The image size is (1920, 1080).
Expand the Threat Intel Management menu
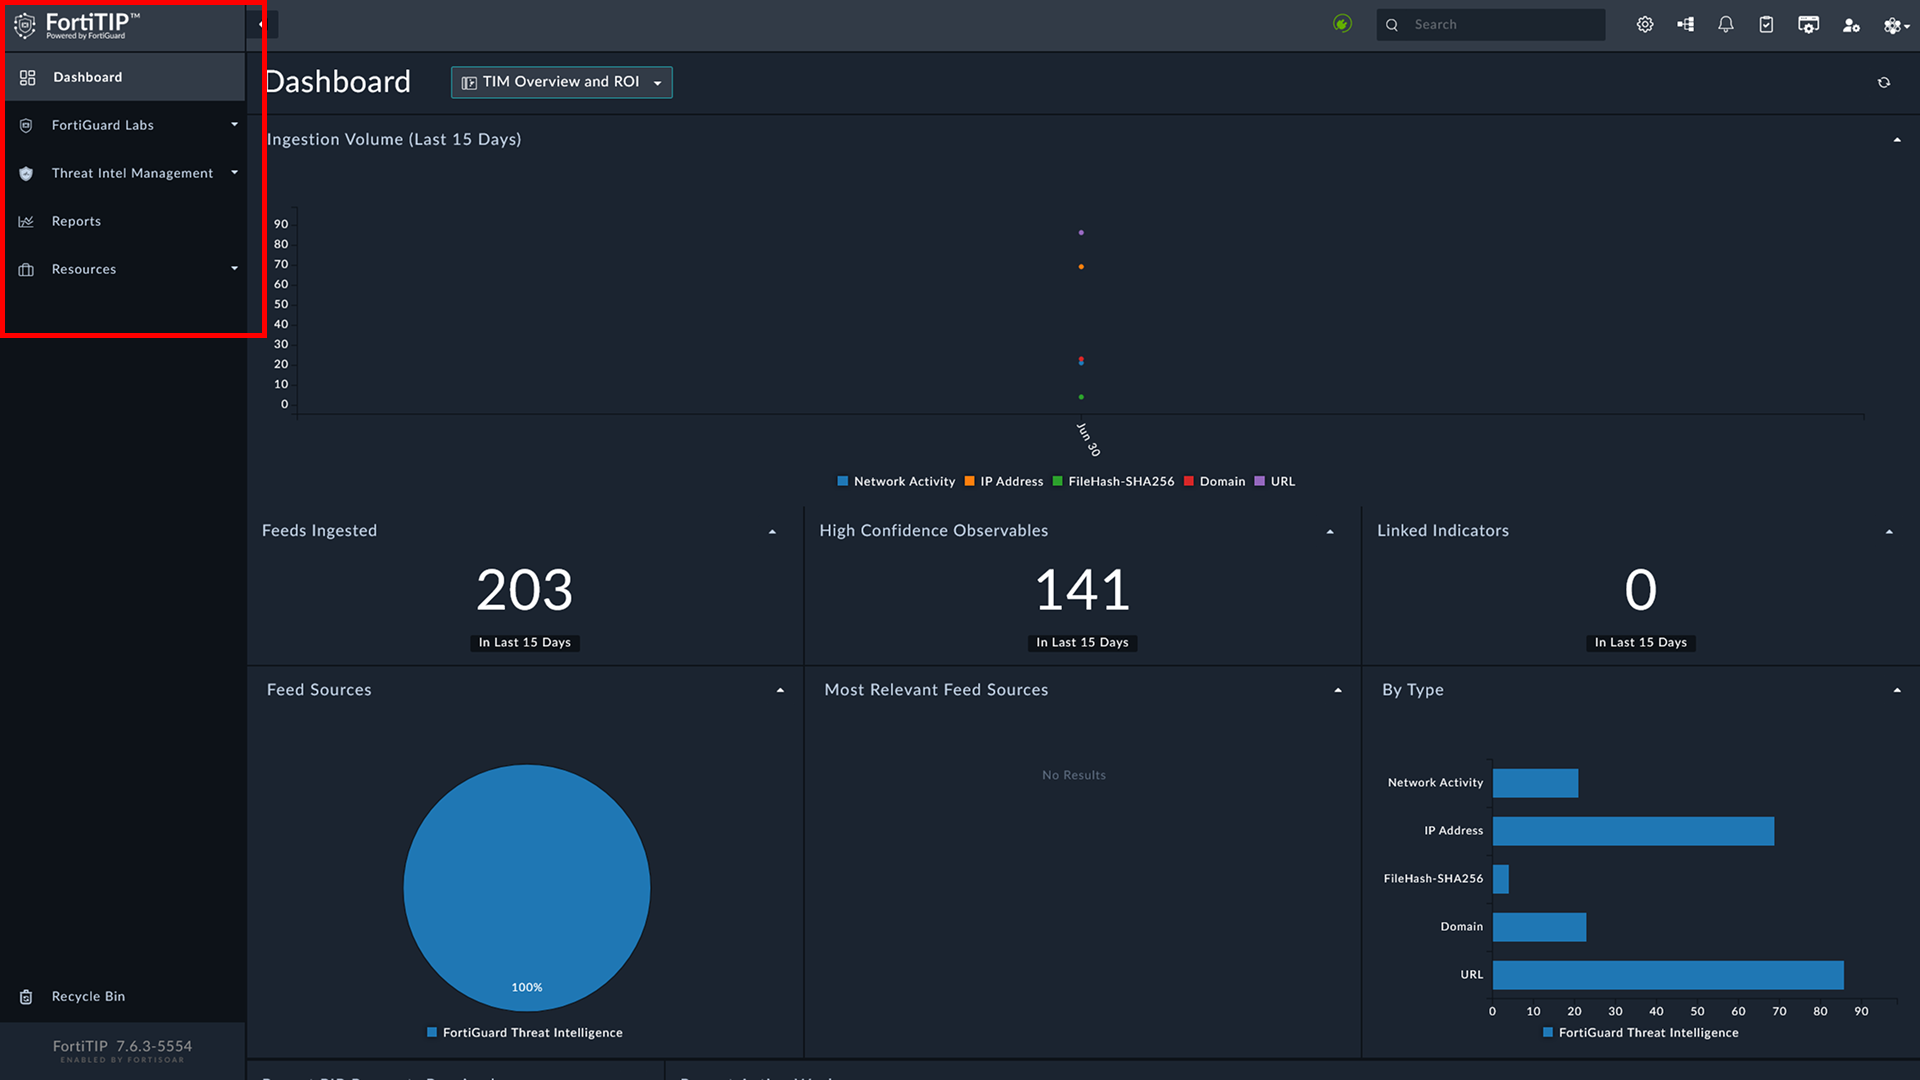click(x=132, y=173)
